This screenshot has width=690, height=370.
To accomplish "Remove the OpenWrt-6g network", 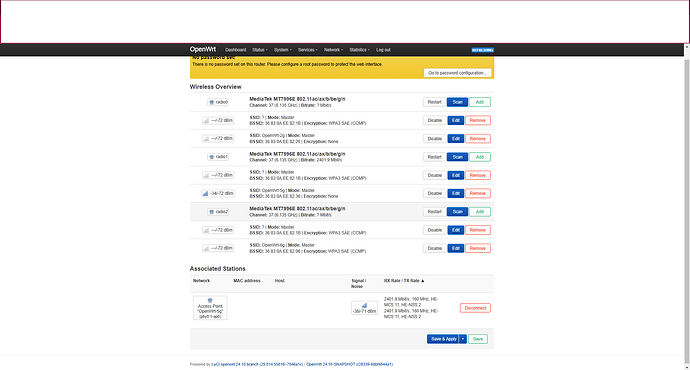I will point(477,248).
